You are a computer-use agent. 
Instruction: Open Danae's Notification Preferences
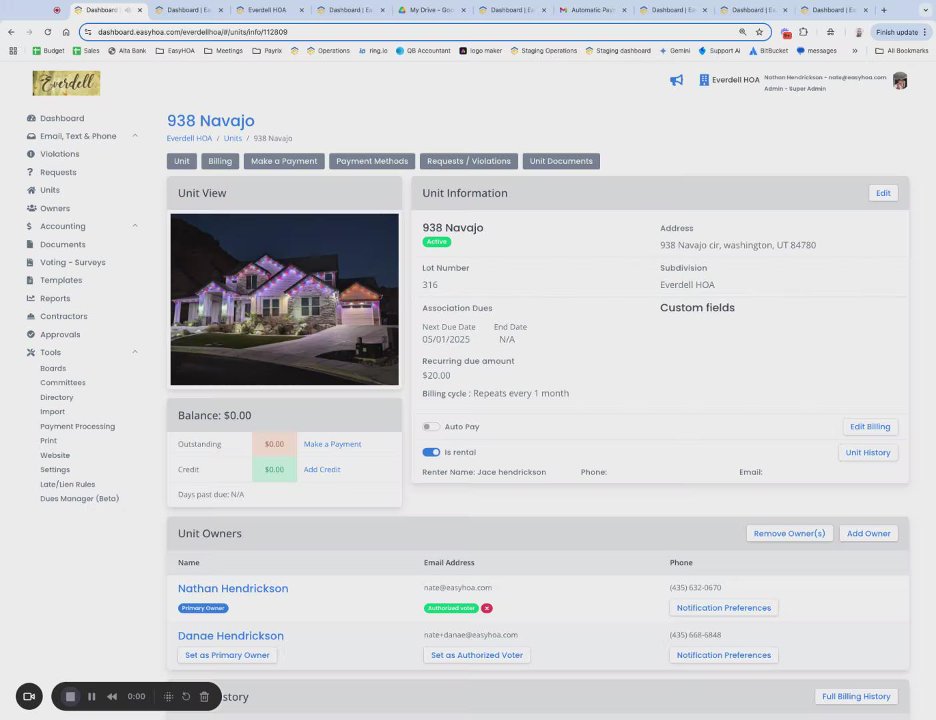[x=723, y=656]
